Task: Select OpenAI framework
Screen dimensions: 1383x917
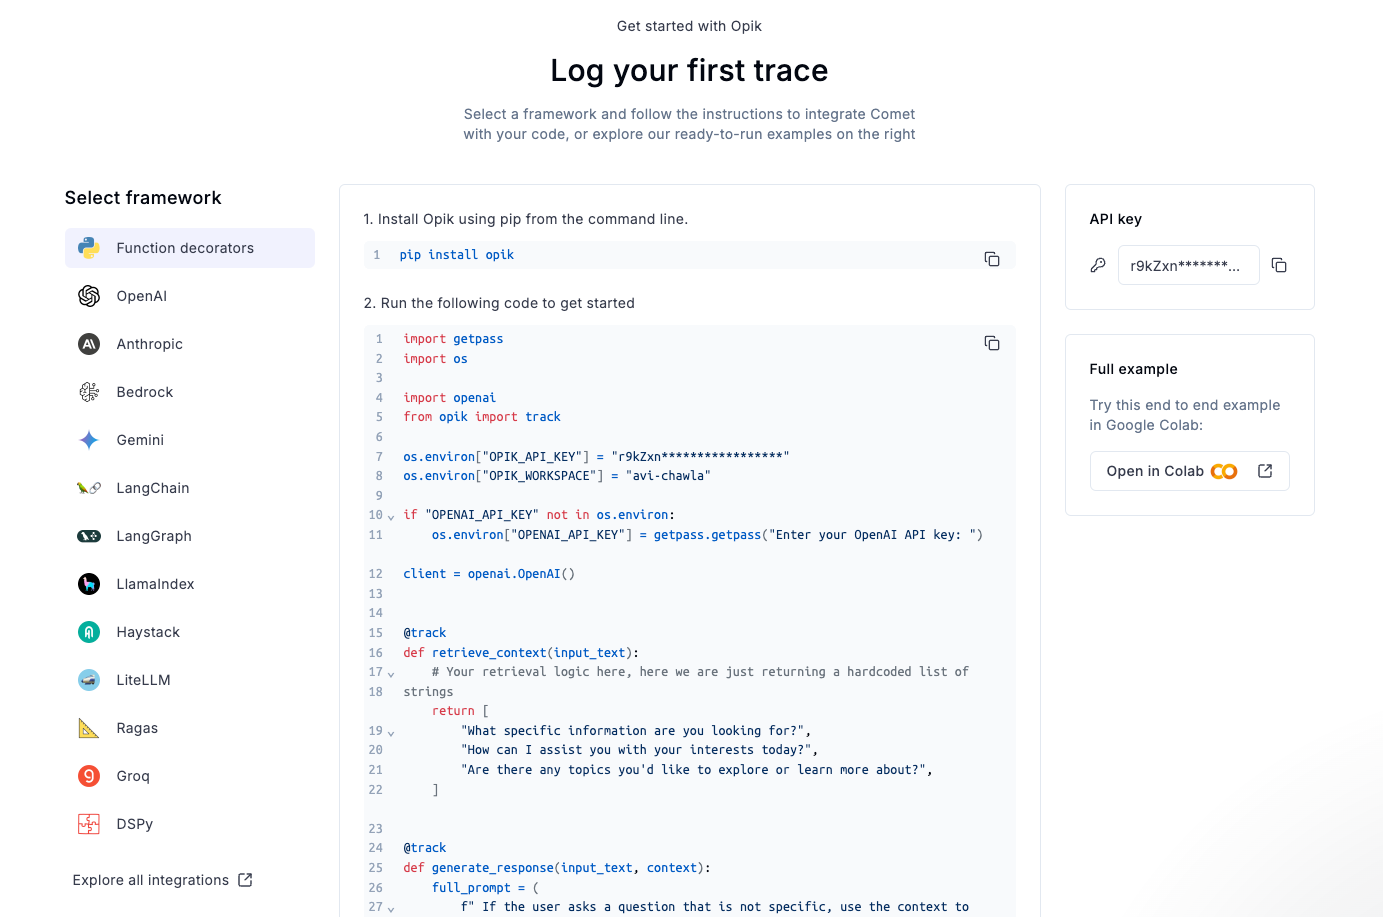Action: tap(190, 296)
